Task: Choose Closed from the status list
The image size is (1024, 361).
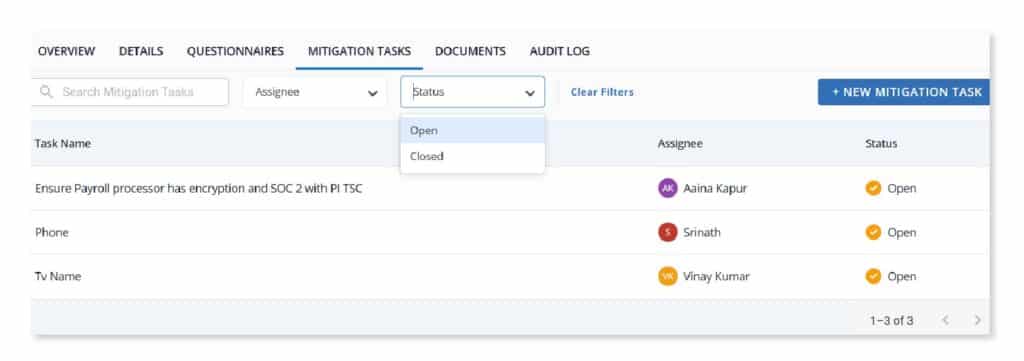Action: pos(472,156)
